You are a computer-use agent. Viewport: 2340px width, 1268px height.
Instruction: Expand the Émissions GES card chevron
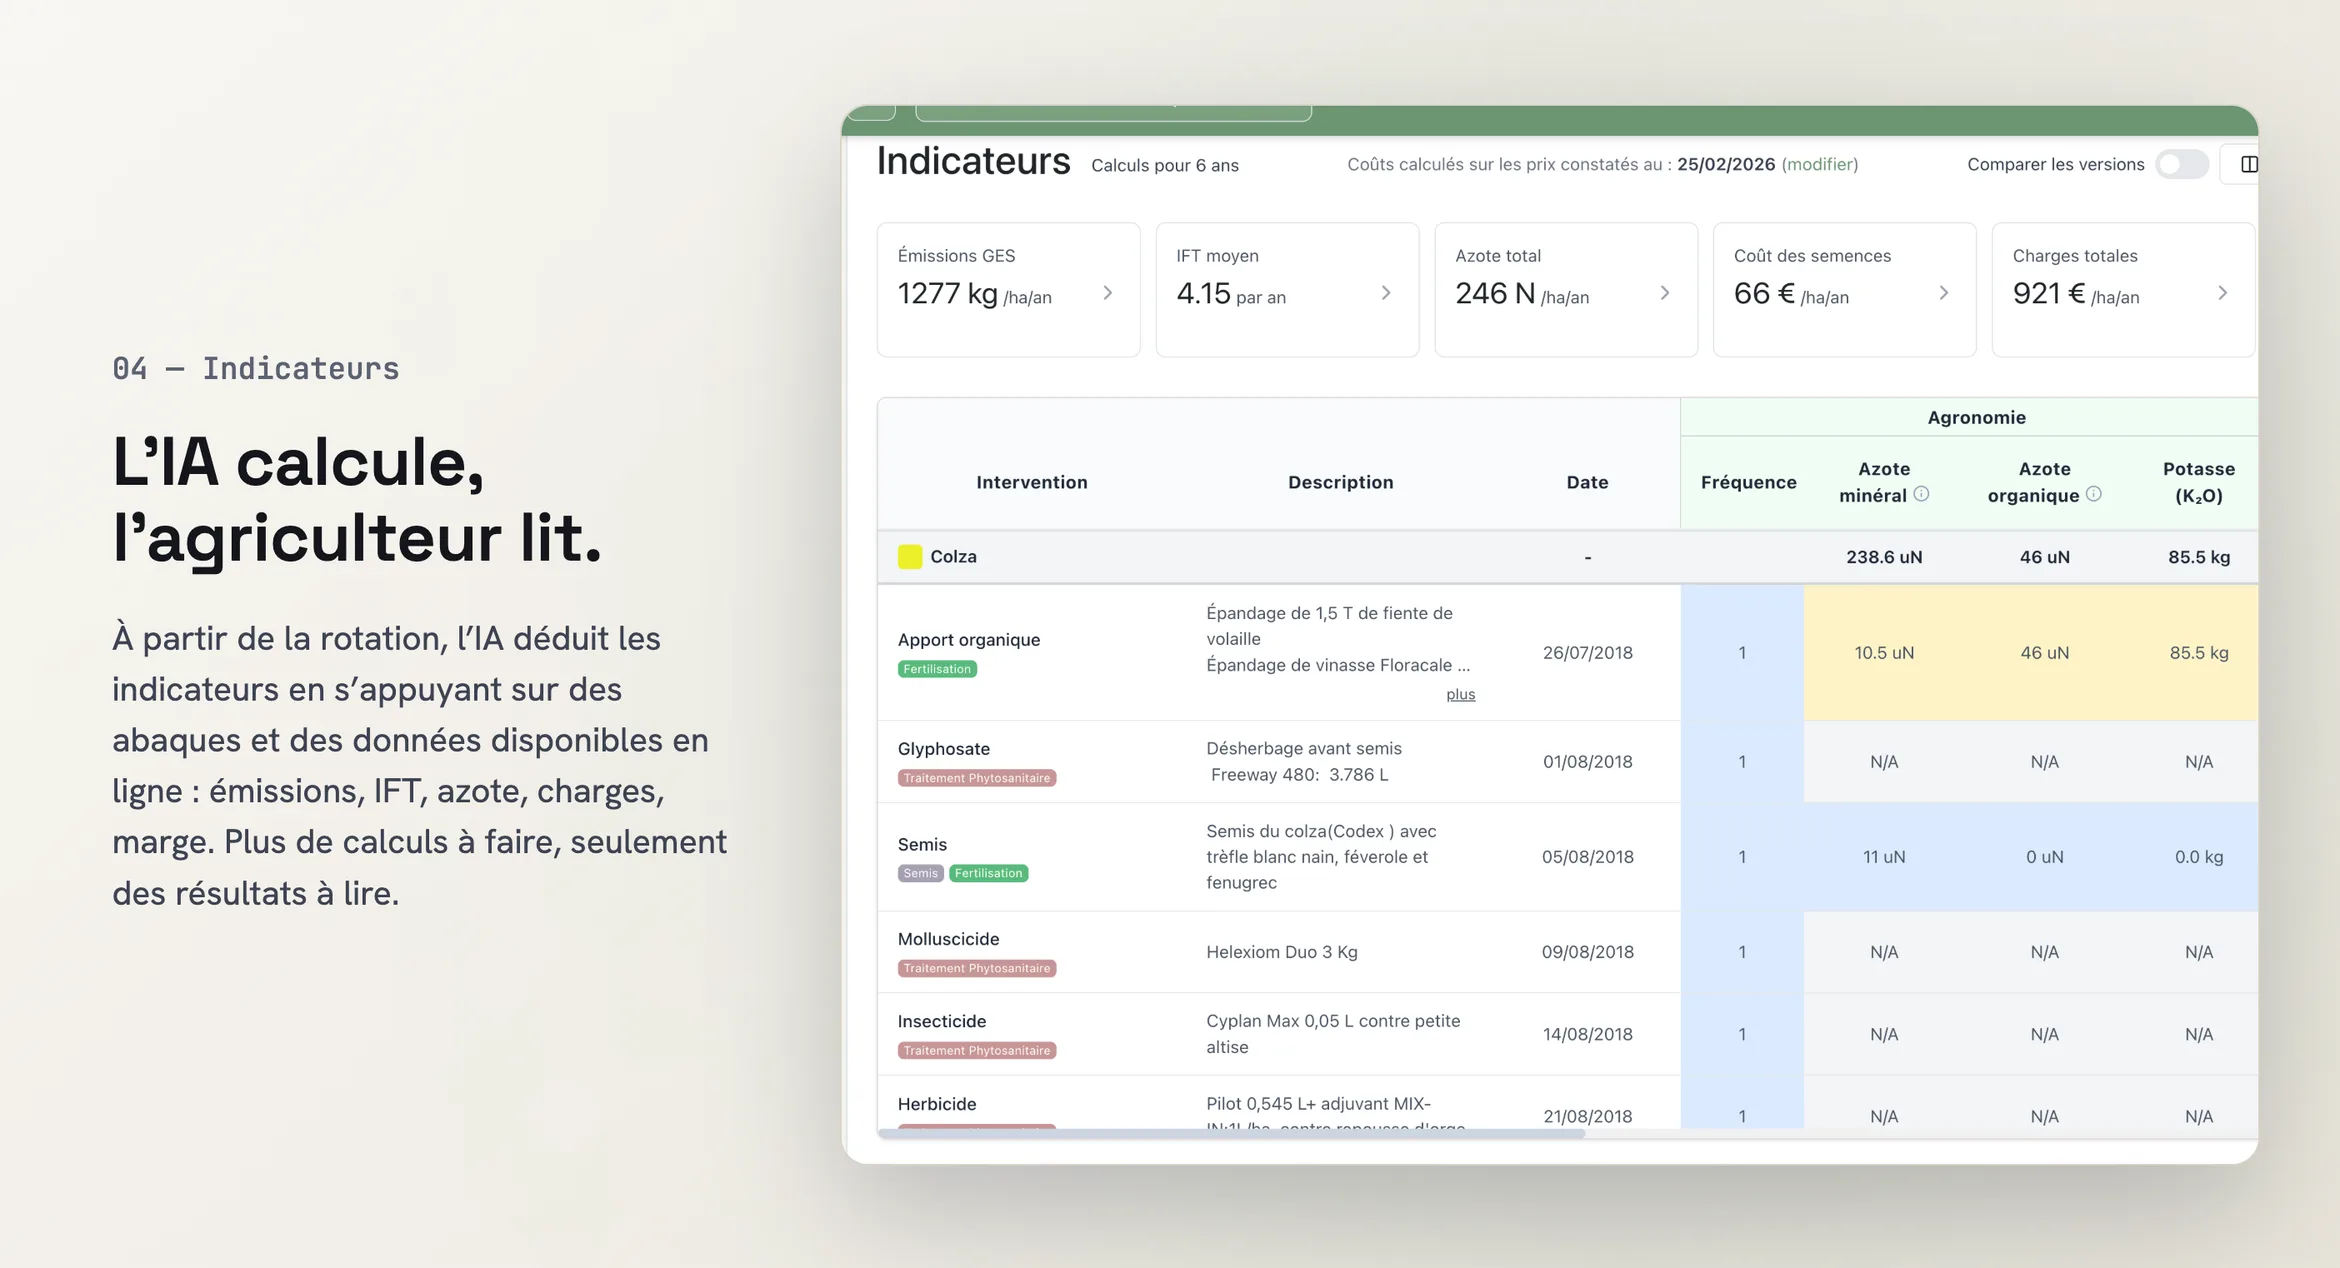click(x=1107, y=293)
